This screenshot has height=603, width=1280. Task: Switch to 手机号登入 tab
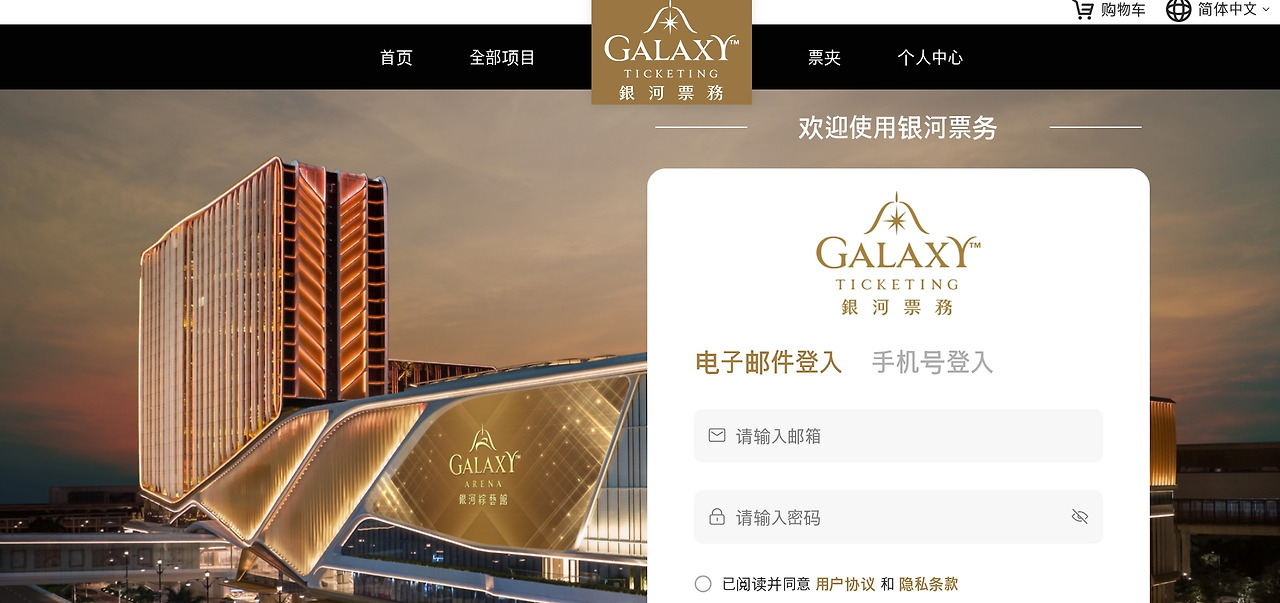[x=933, y=362]
